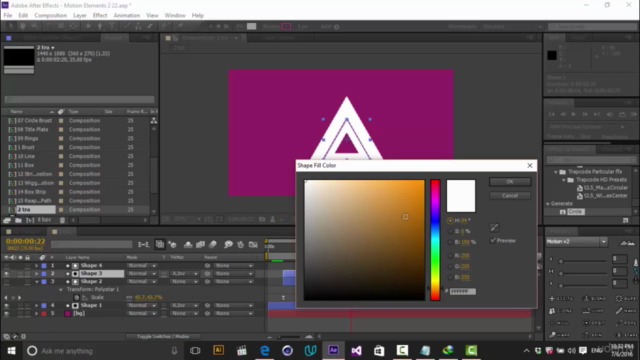Screen dimensions: 640x360
Task: Open Adobe Illustrator from the taskbar
Action: (x=218, y=350)
